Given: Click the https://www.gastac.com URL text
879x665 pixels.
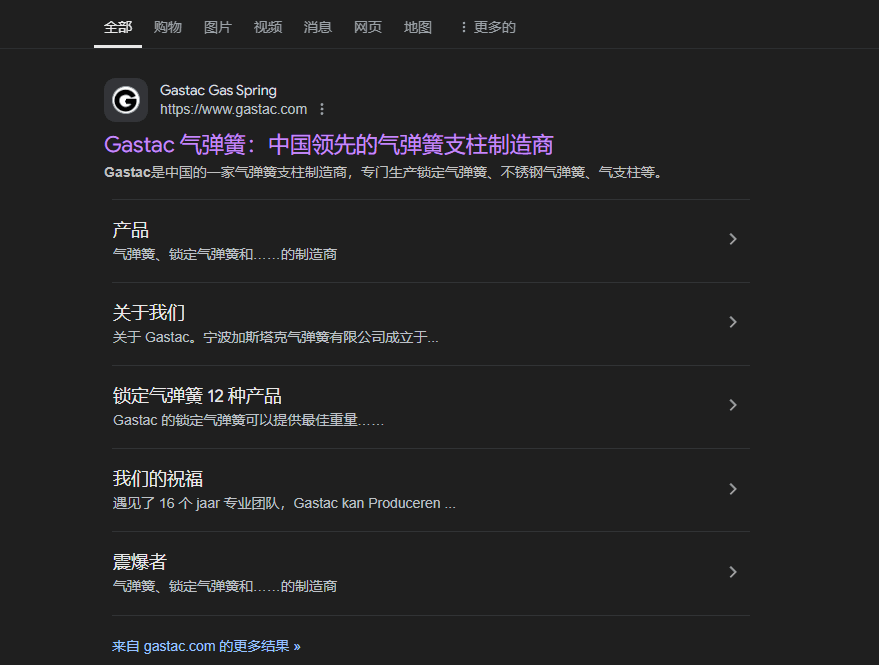Looking at the screenshot, I should (x=233, y=109).
